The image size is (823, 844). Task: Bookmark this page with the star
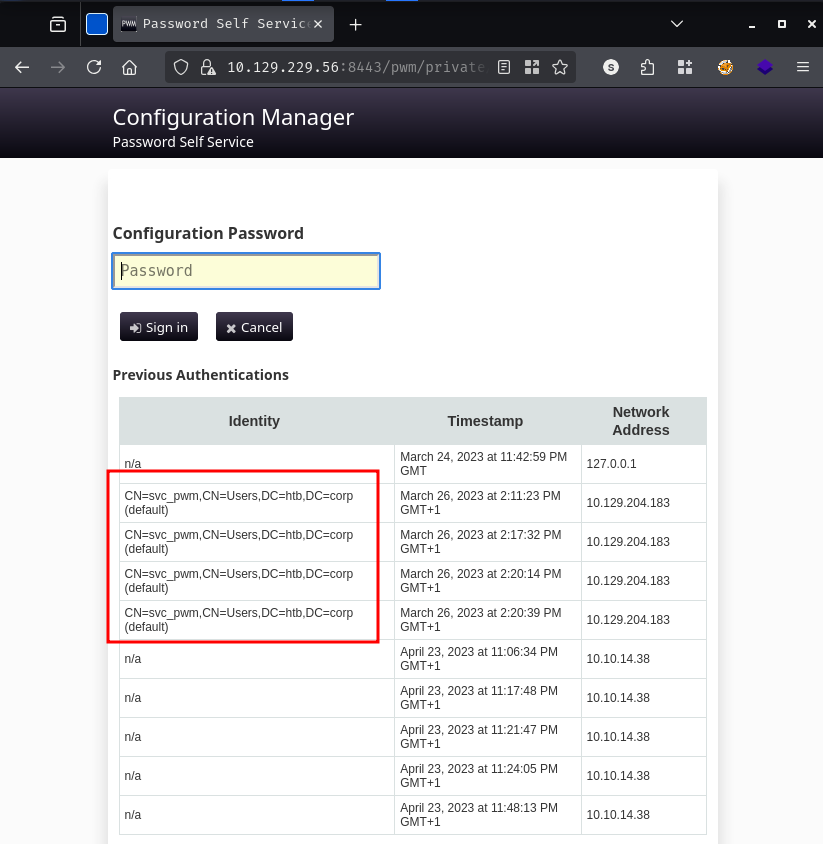coord(560,67)
